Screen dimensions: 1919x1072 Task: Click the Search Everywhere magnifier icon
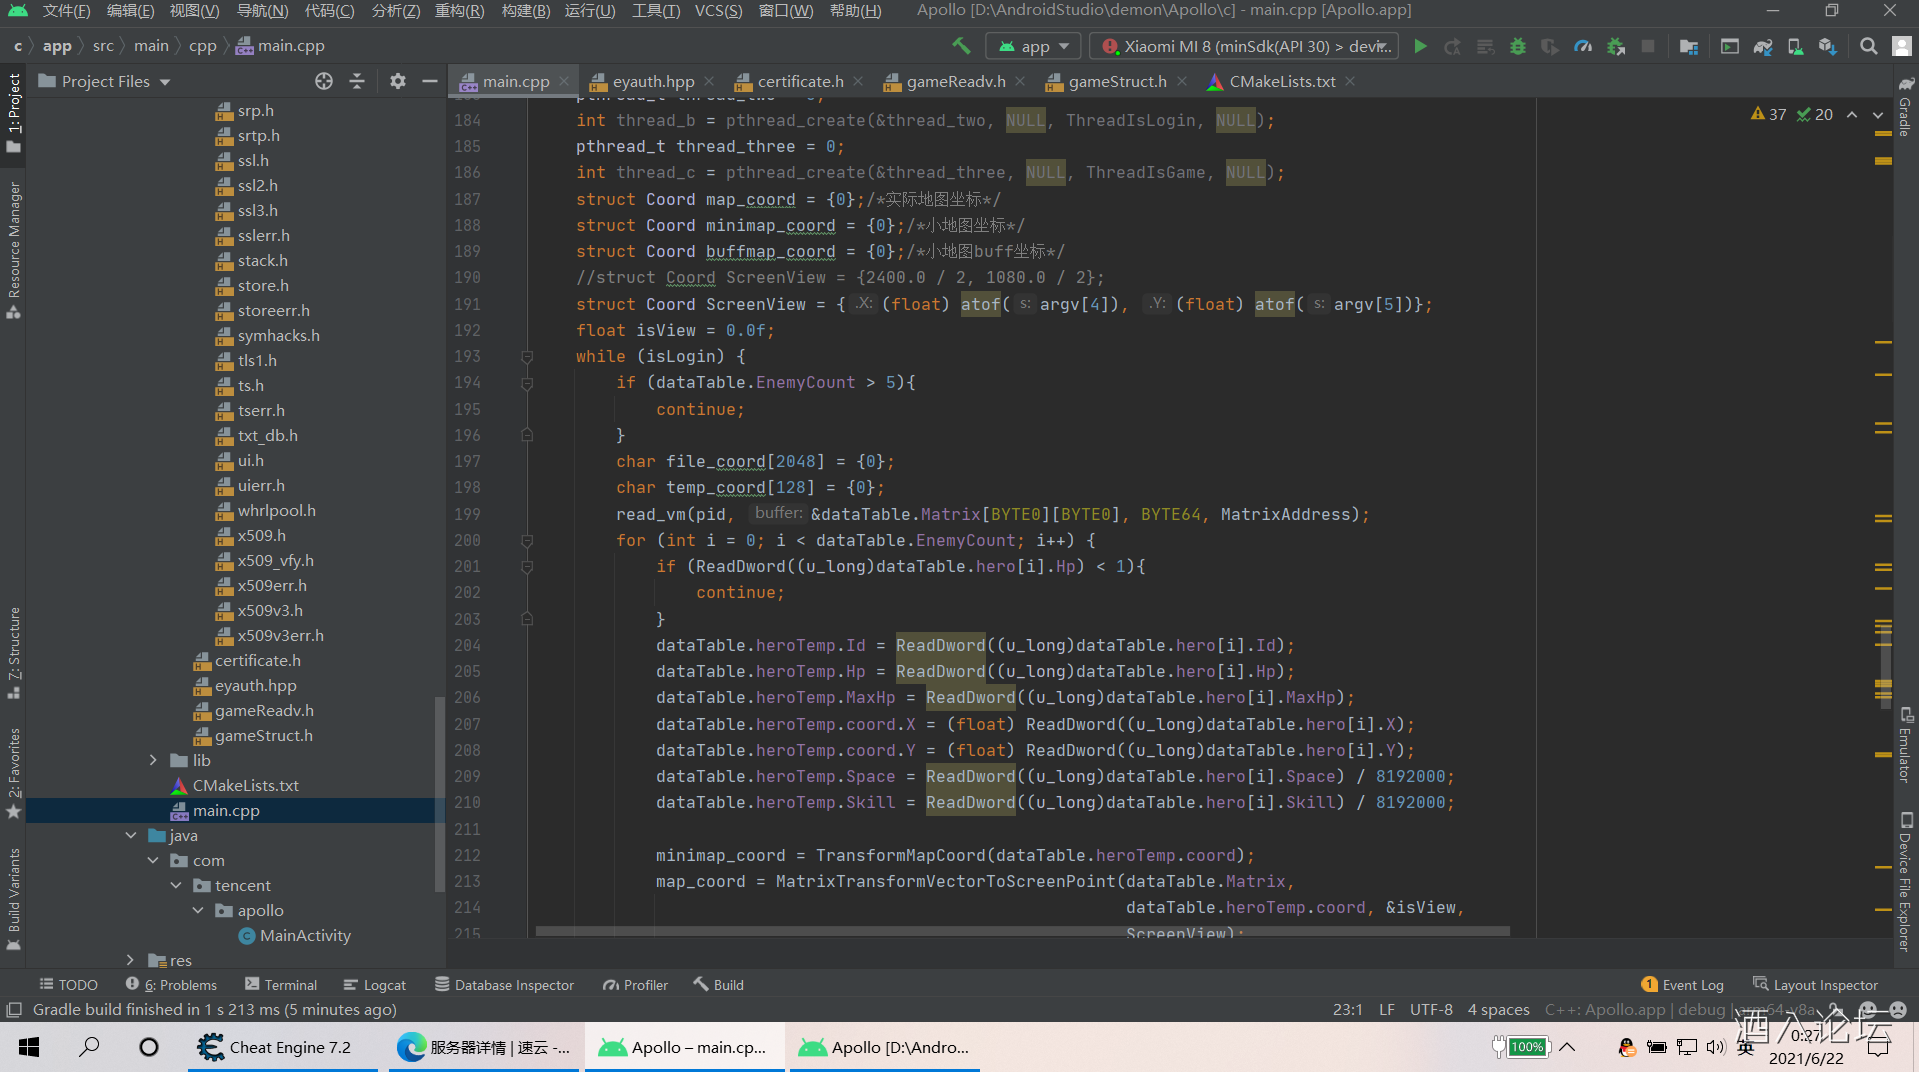tap(1868, 46)
